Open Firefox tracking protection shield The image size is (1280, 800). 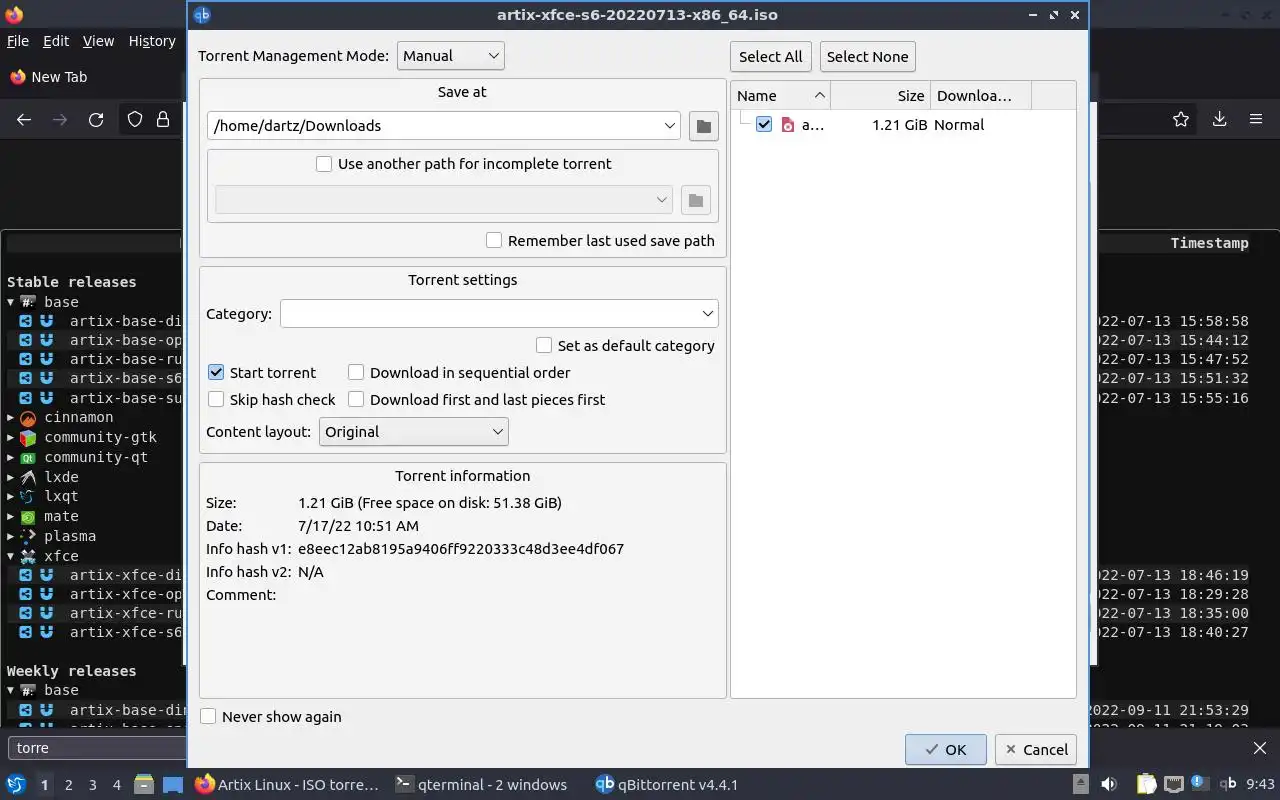(x=135, y=120)
